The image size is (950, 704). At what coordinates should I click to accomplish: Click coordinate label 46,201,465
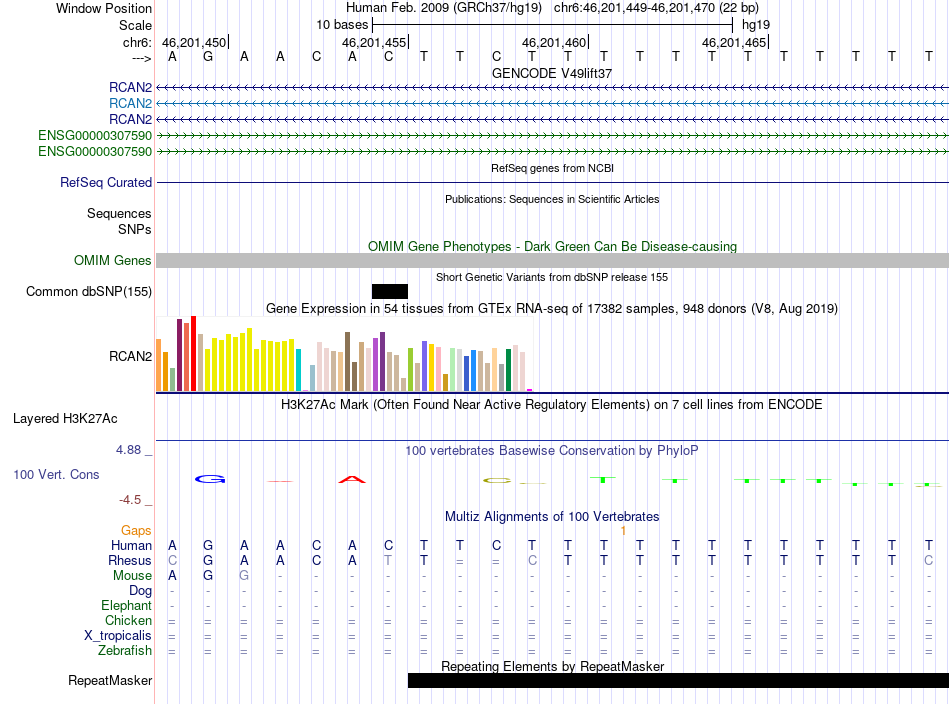tap(734, 42)
